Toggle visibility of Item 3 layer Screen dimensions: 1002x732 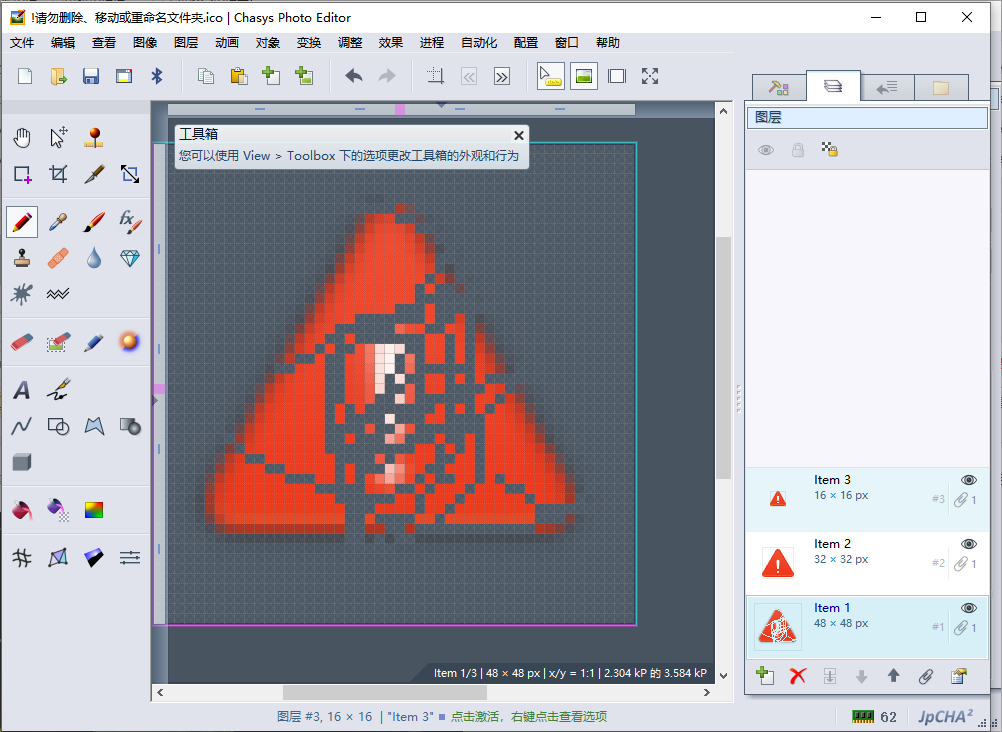pyautogui.click(x=967, y=479)
